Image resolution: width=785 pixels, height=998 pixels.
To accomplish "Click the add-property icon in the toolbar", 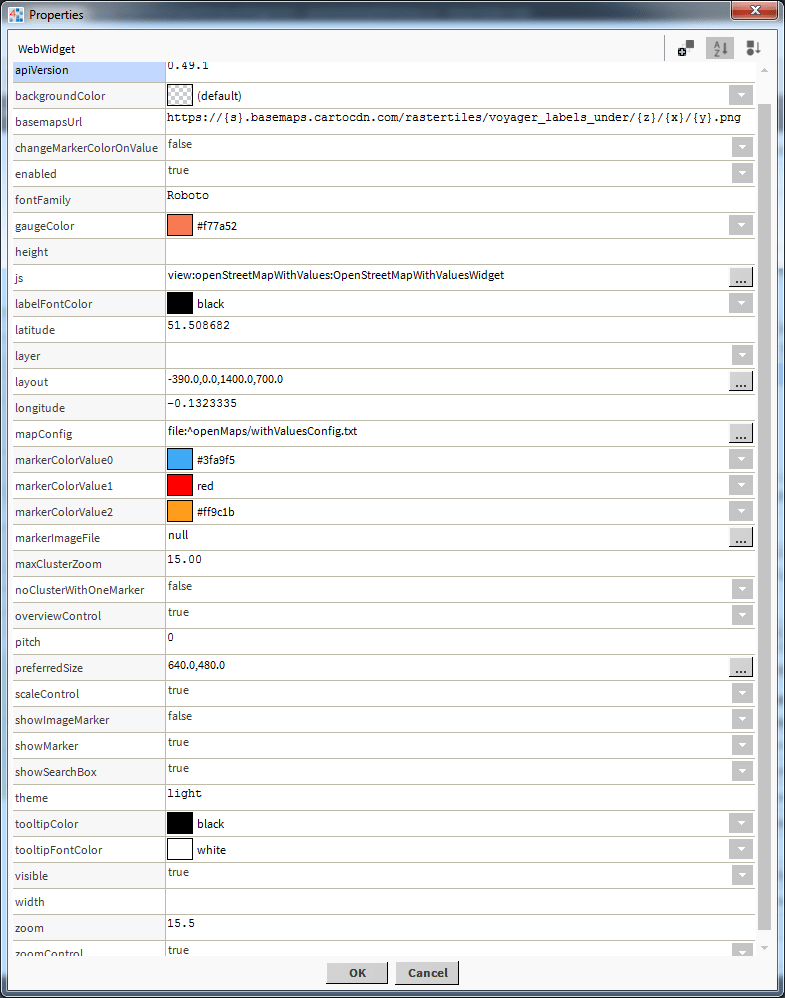I will click(x=686, y=48).
